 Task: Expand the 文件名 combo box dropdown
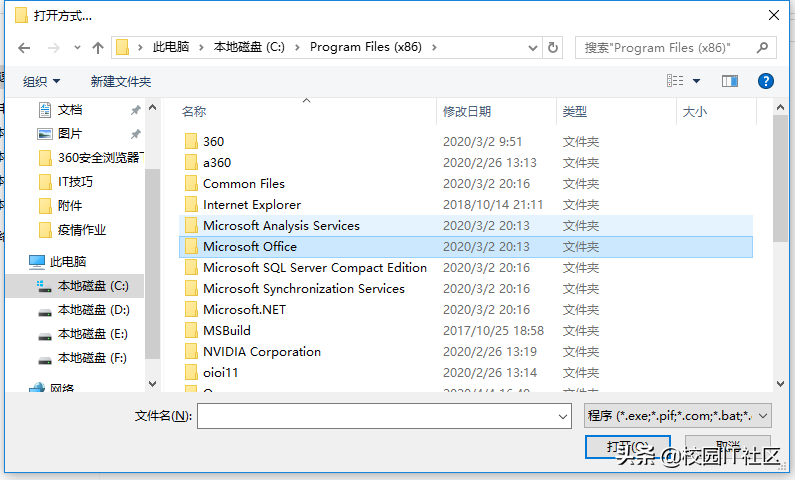tap(563, 416)
